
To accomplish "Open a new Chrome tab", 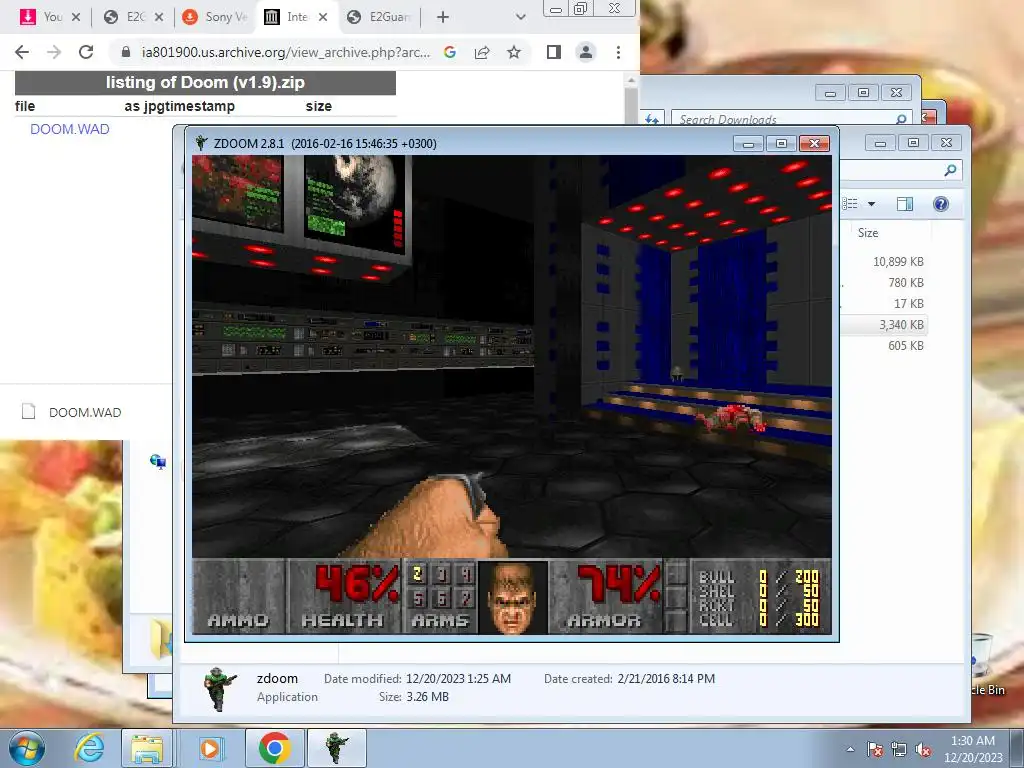I will (443, 17).
